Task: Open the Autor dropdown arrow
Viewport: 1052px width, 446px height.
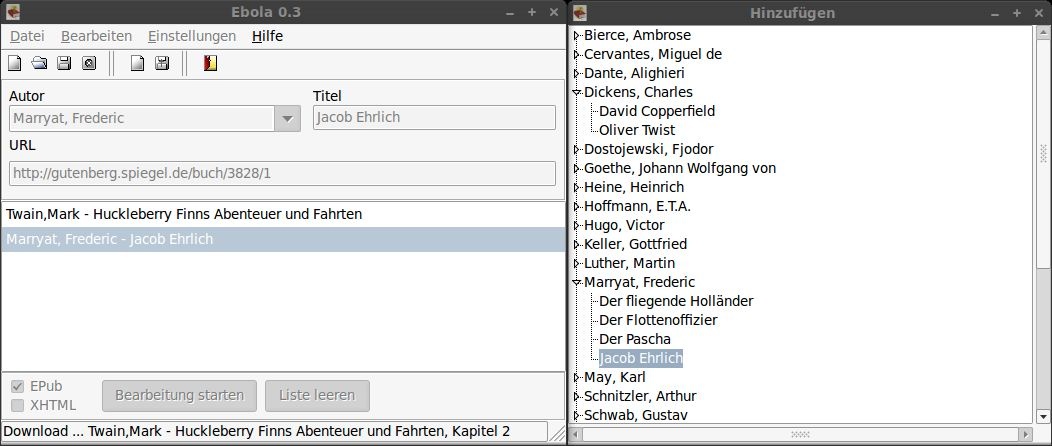Action: pos(288,118)
